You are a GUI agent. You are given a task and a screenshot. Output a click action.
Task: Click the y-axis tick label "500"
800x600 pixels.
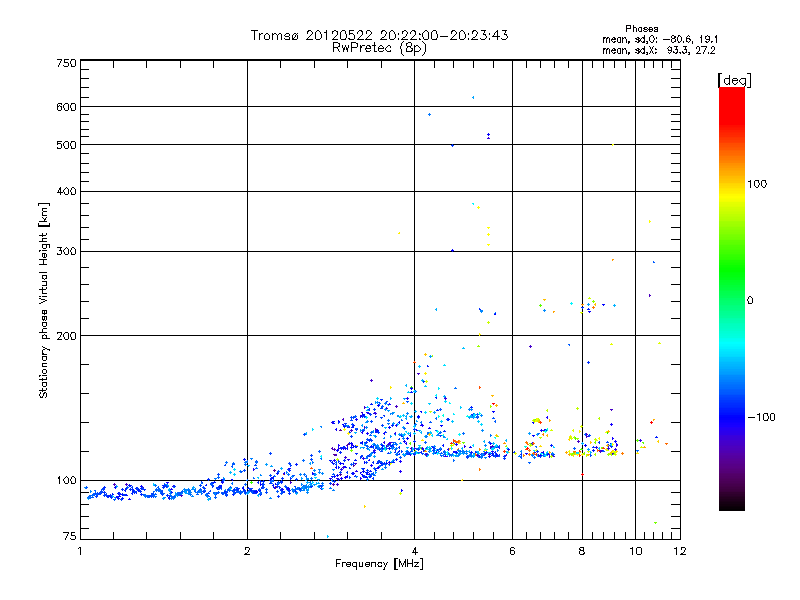[x=66, y=145]
